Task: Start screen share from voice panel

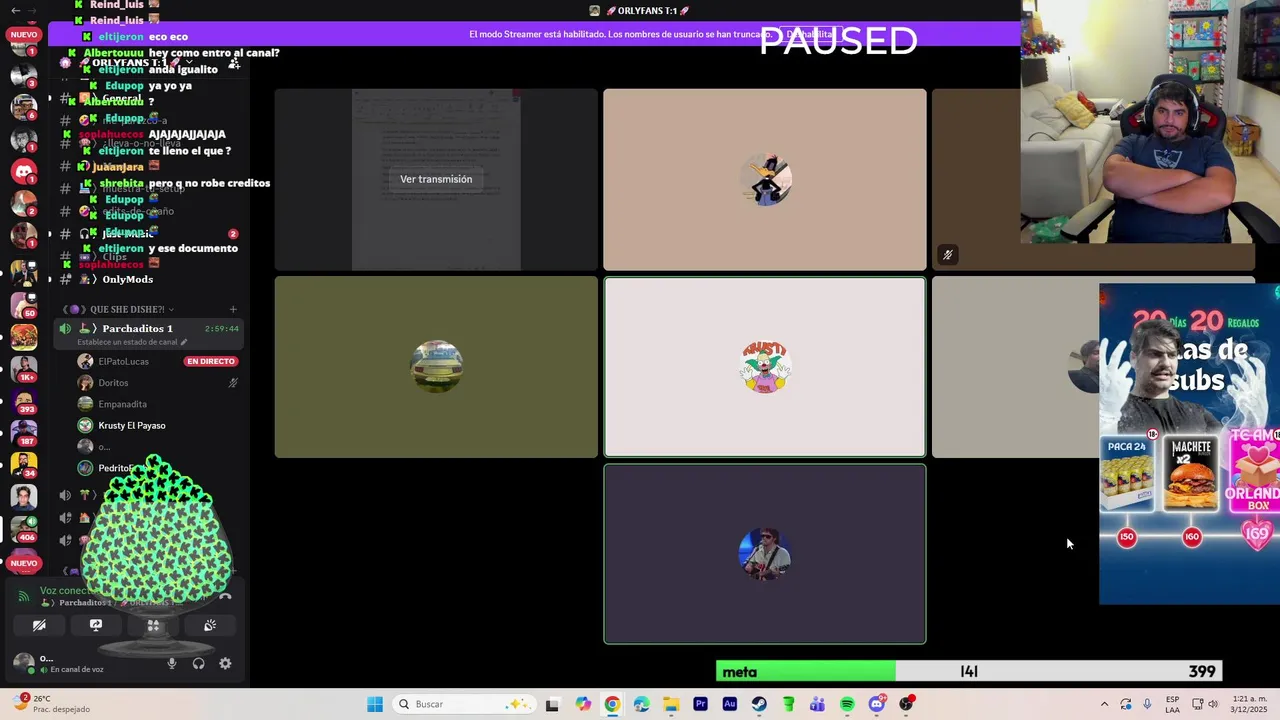Action: (x=96, y=625)
